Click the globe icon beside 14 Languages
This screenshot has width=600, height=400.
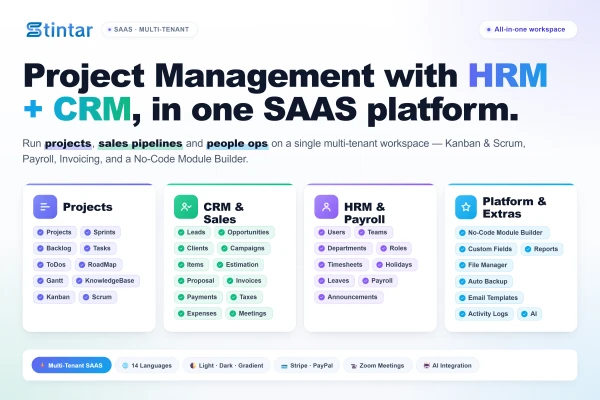(x=125, y=366)
